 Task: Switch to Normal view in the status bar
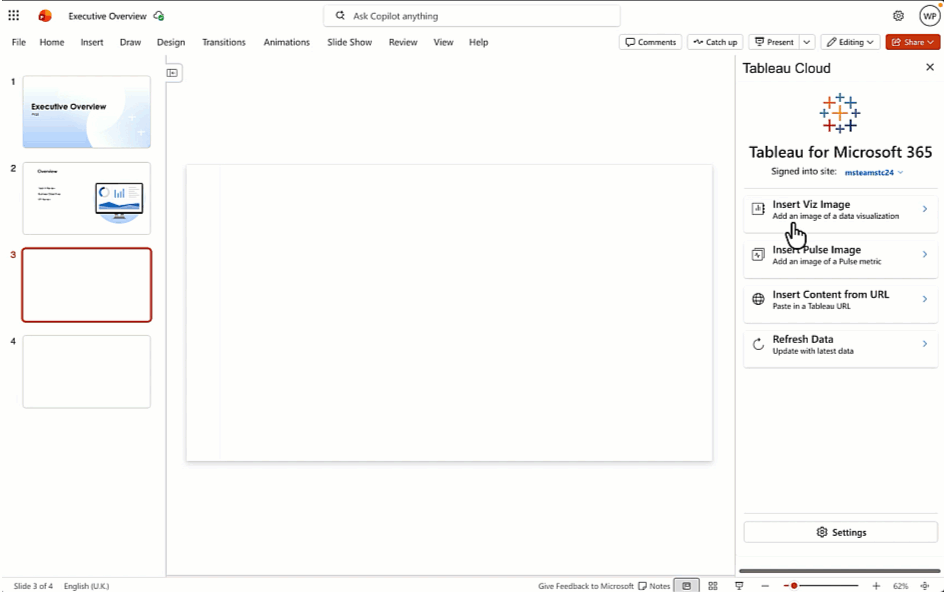[686, 586]
